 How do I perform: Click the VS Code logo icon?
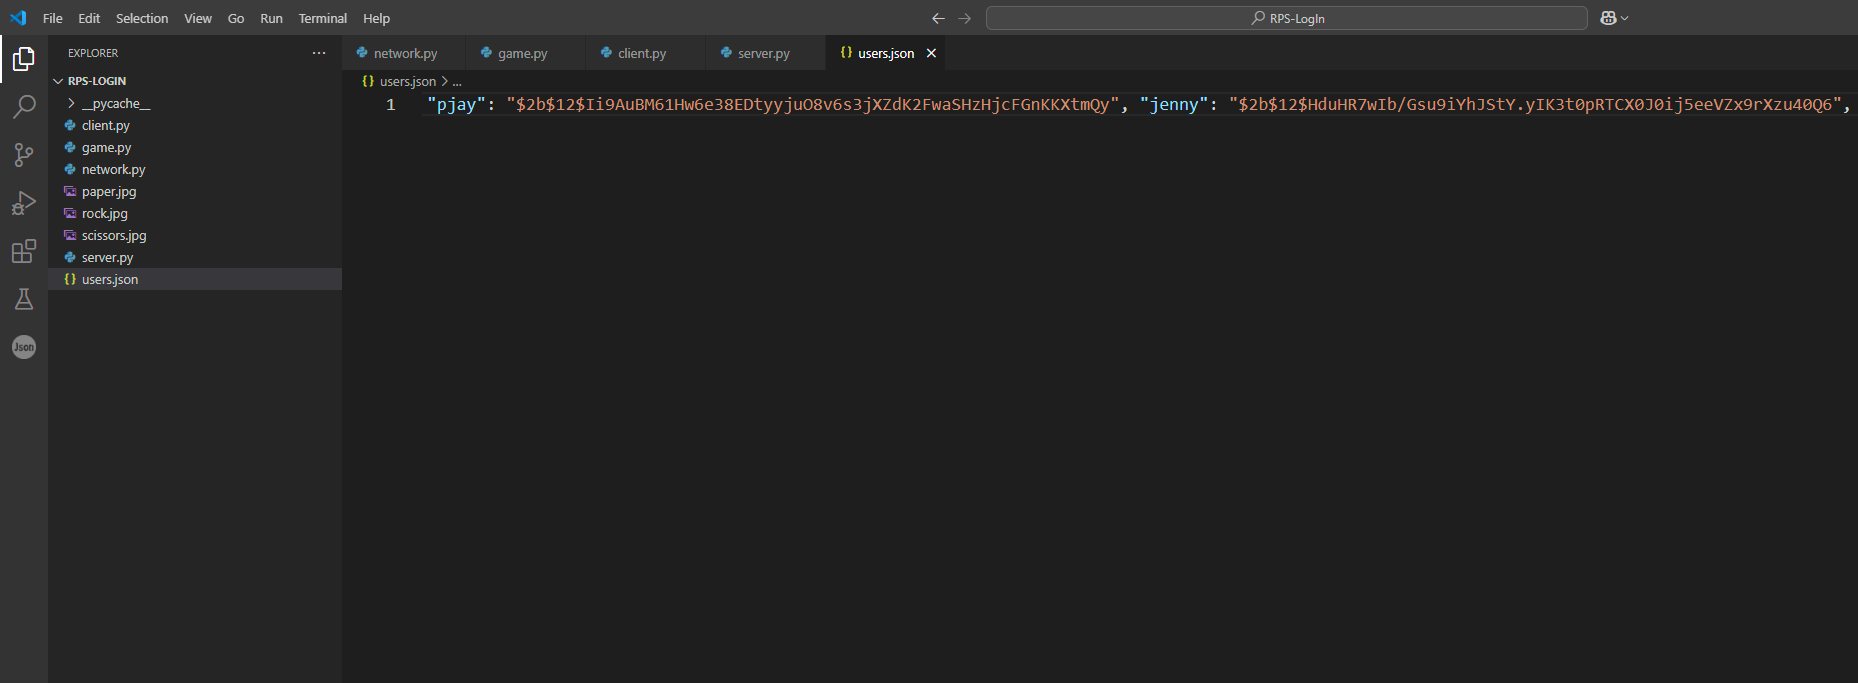(x=18, y=18)
